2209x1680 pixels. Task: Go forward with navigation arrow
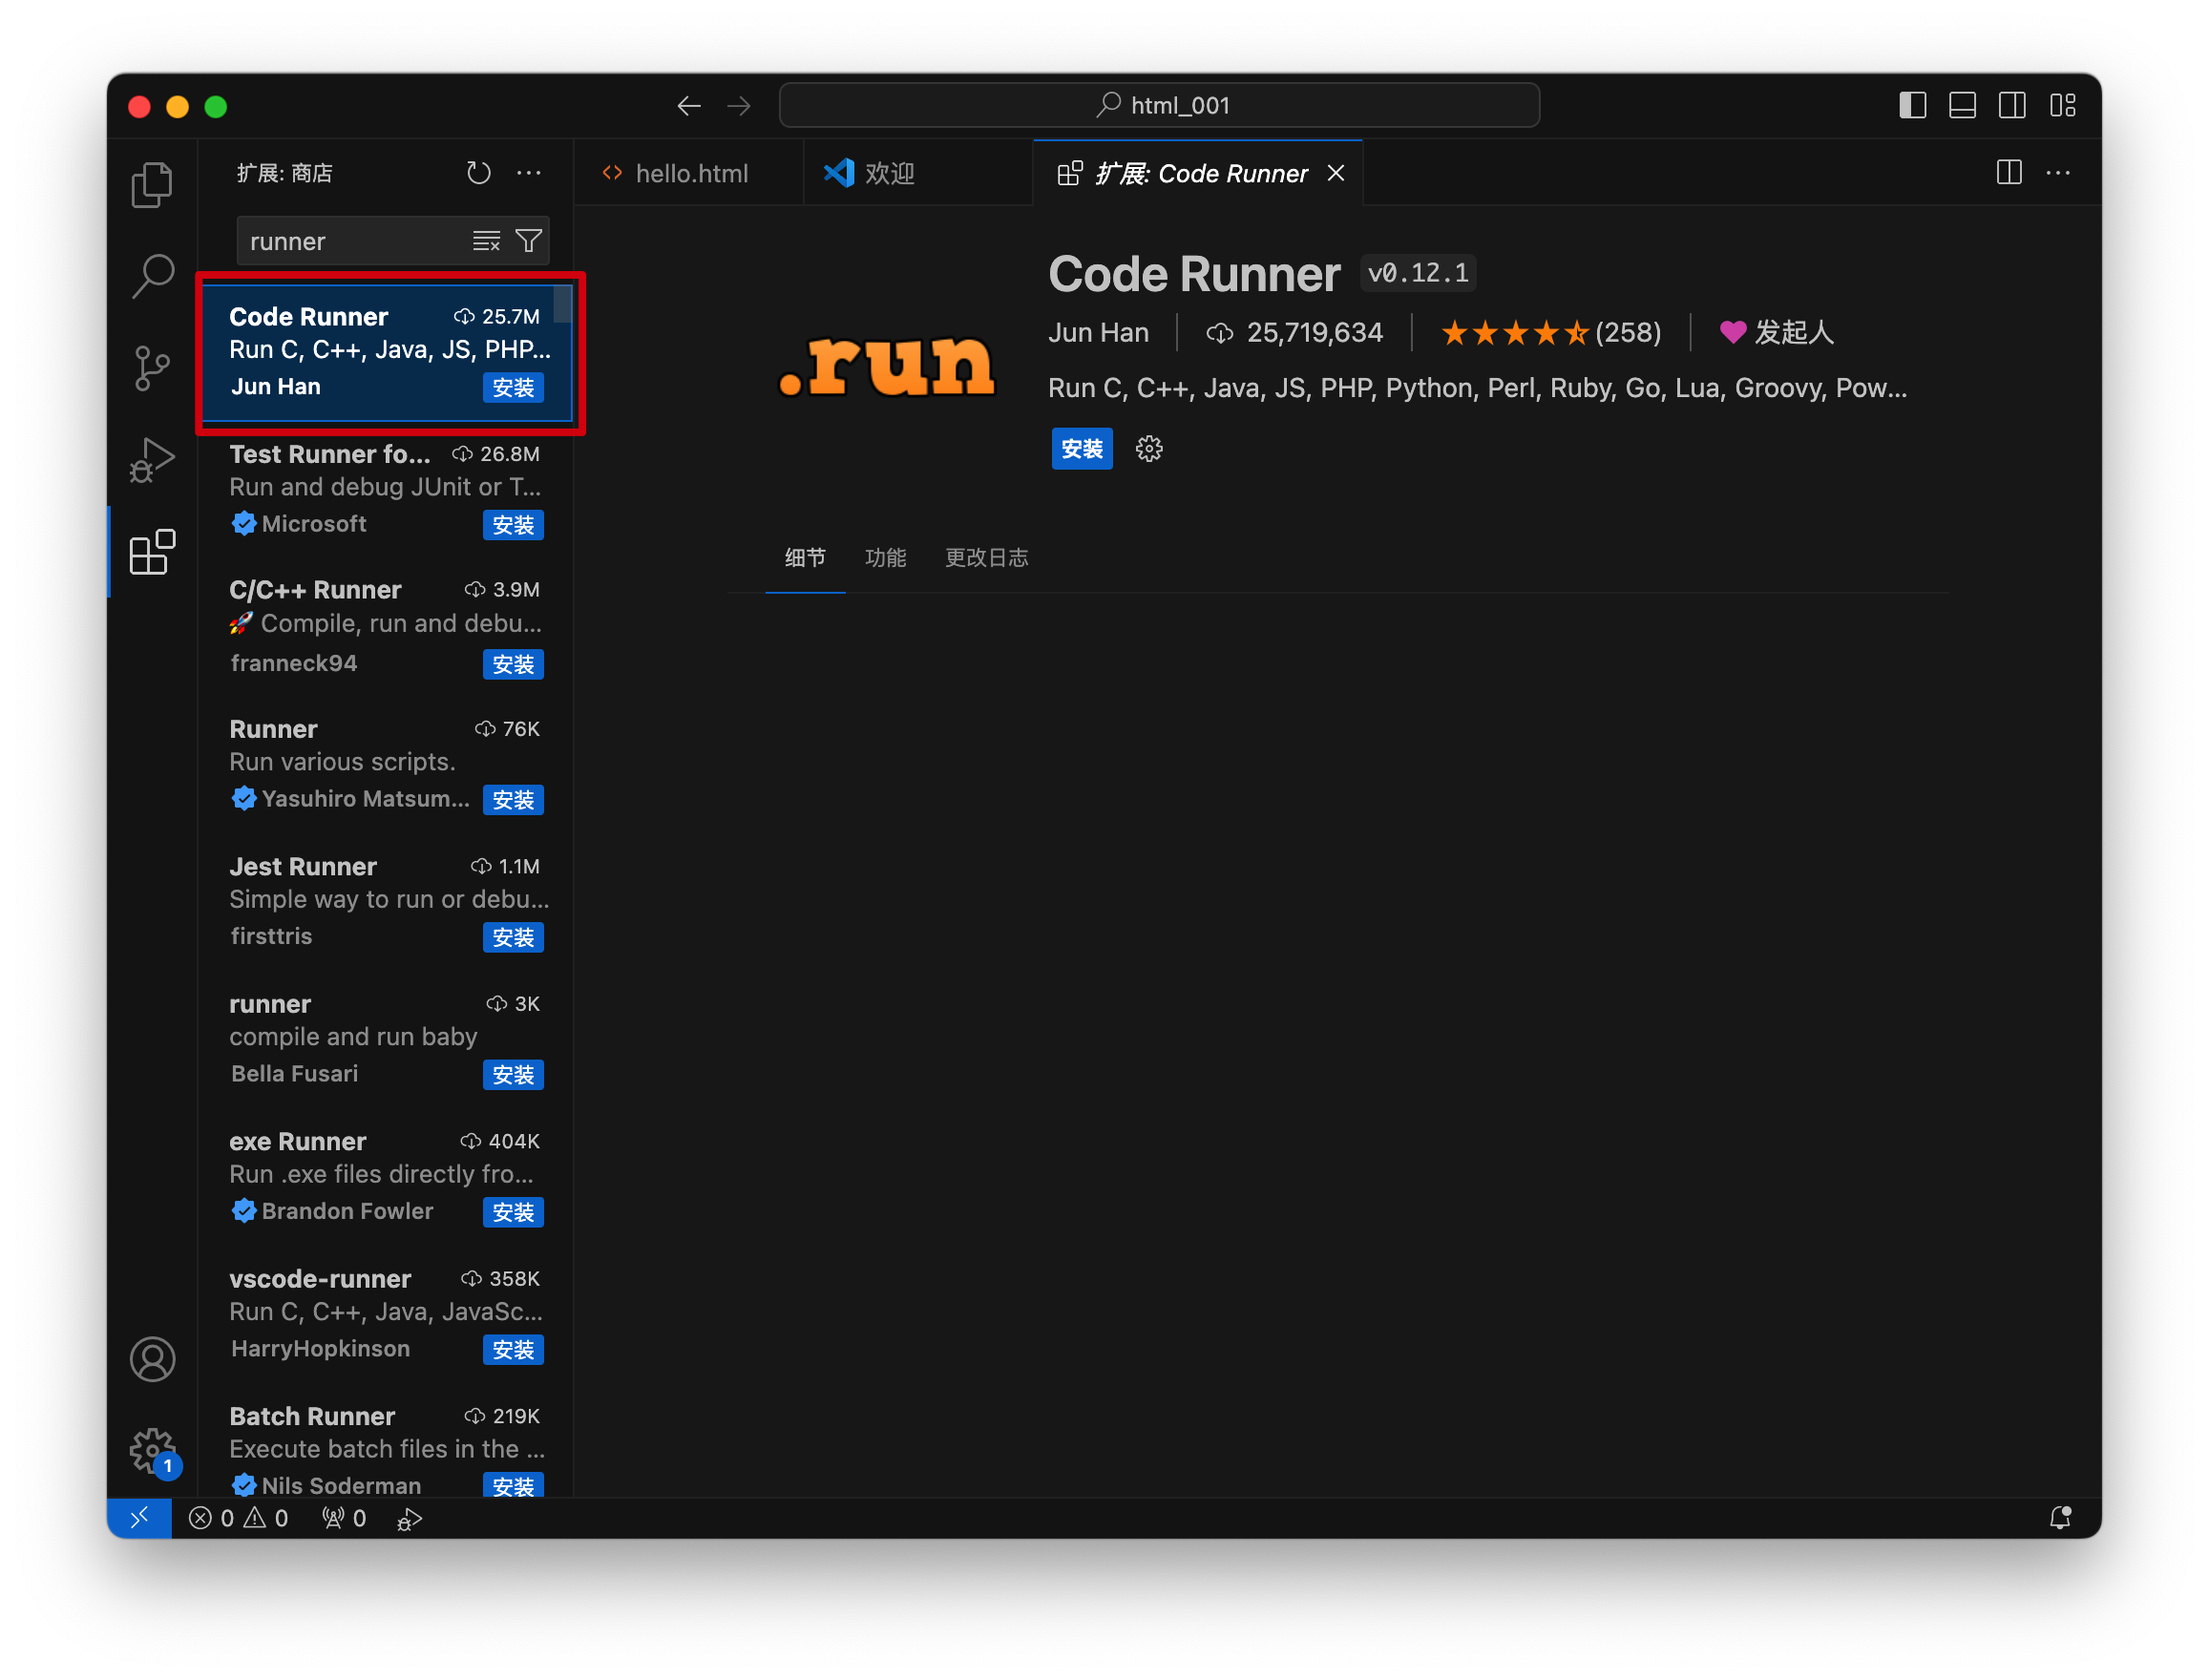point(739,106)
